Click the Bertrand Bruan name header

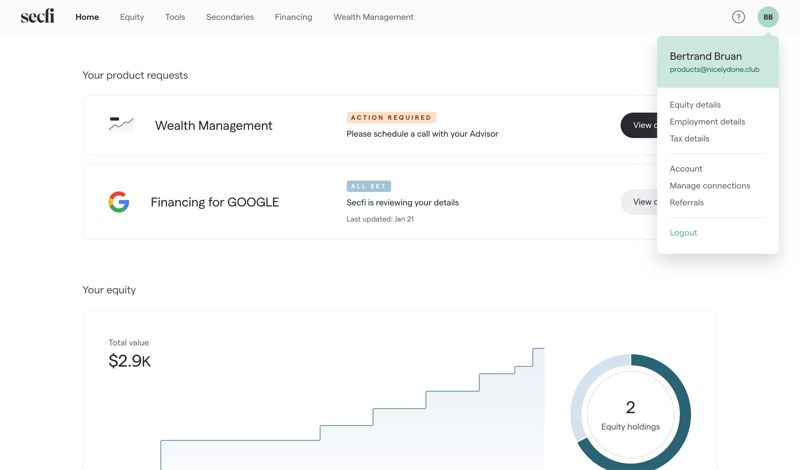(706, 56)
